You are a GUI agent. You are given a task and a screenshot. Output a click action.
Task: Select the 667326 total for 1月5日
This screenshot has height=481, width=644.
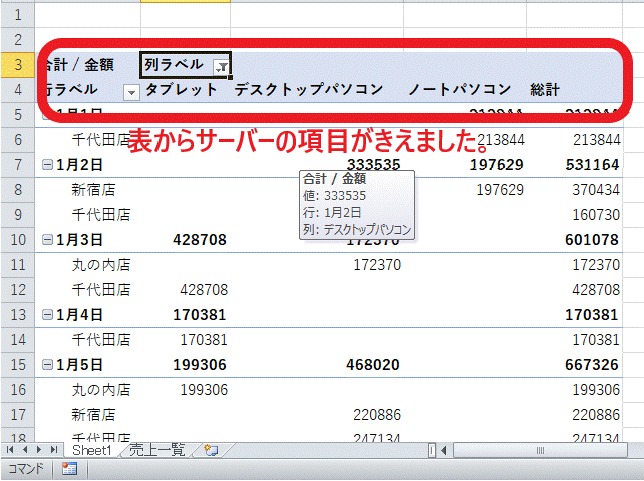pos(592,366)
